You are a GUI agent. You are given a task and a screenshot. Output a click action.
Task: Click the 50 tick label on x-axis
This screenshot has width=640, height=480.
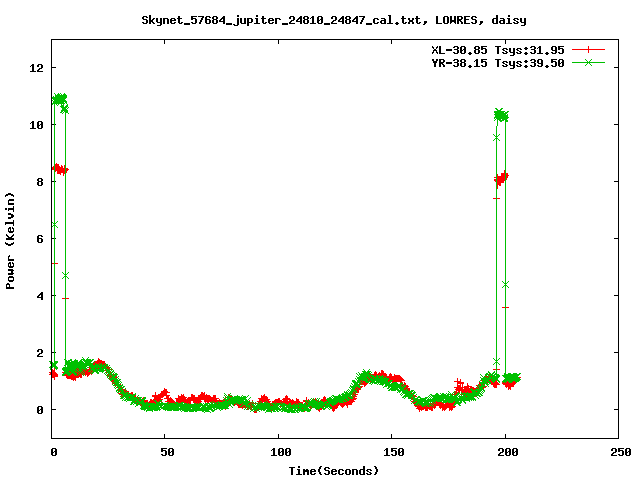click(166, 452)
